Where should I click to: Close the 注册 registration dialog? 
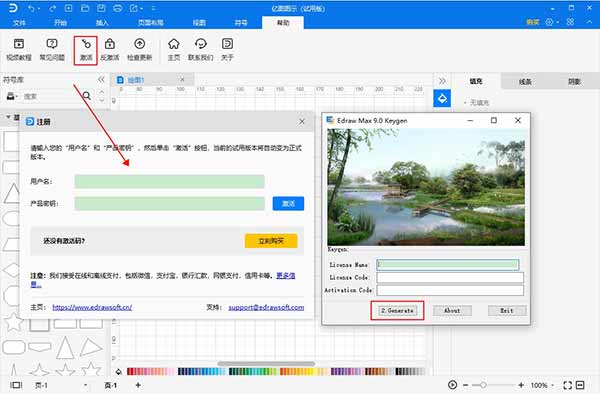click(x=302, y=121)
